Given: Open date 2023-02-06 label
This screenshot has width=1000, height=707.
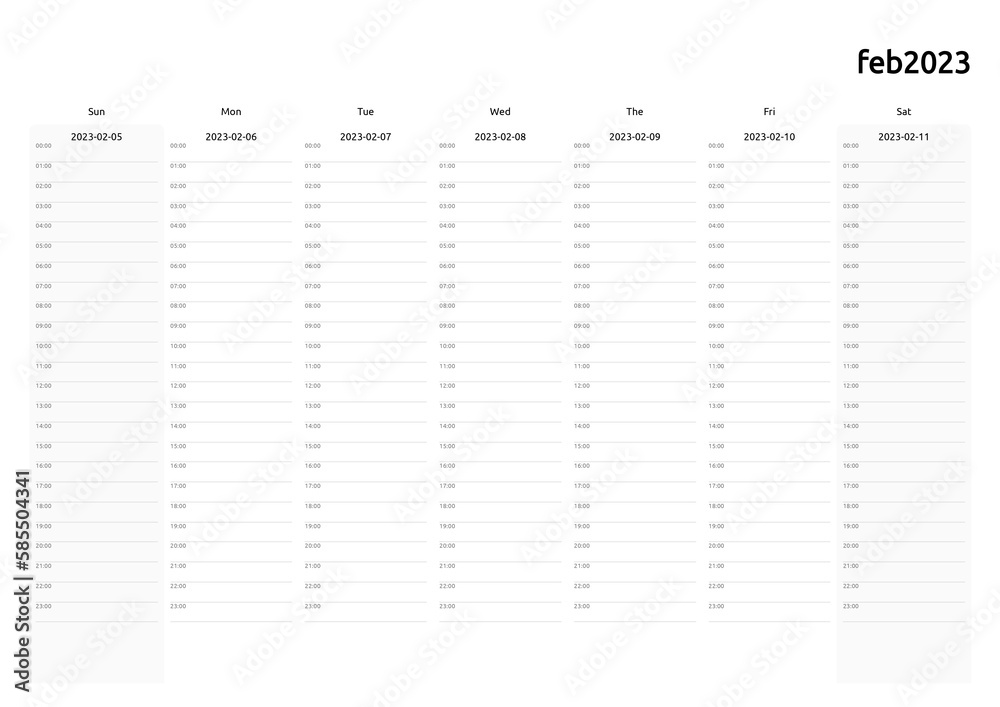Looking at the screenshot, I should coord(231,136).
